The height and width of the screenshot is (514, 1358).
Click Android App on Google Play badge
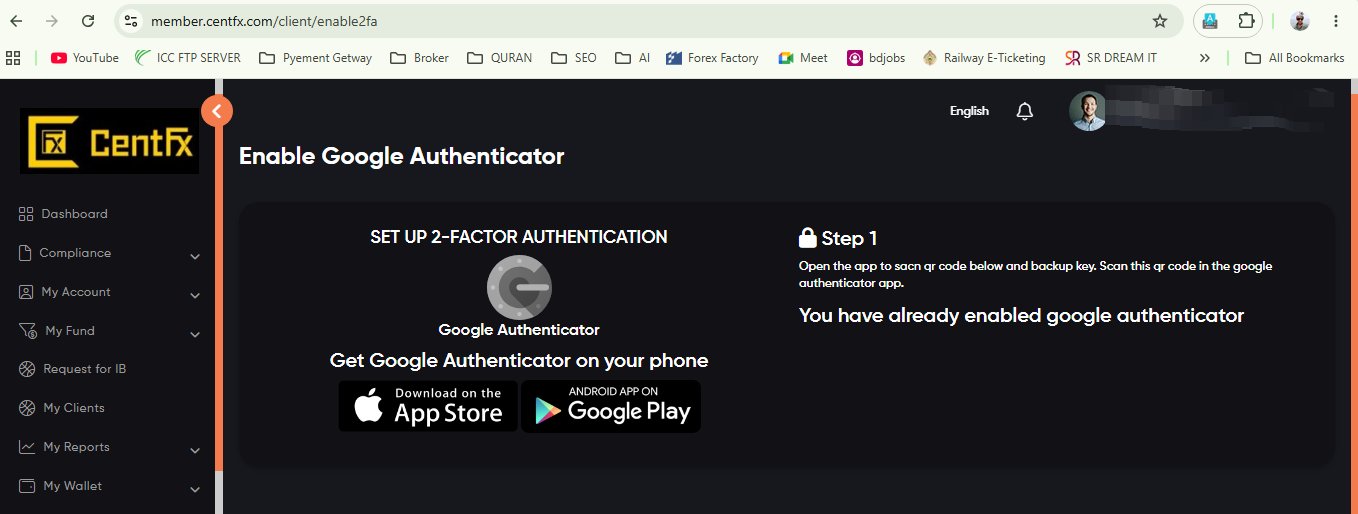[611, 406]
